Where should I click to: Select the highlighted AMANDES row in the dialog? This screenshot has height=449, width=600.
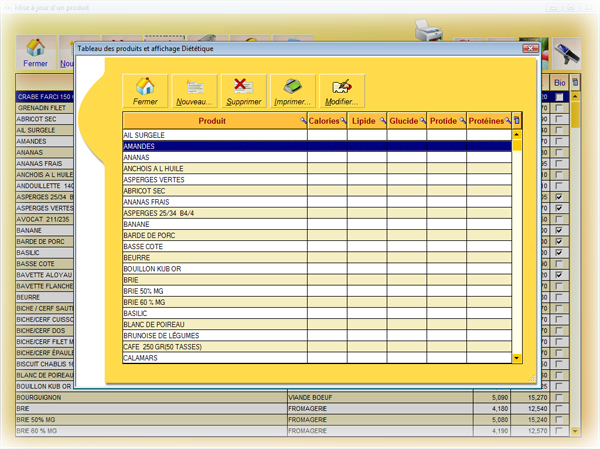tap(317, 146)
